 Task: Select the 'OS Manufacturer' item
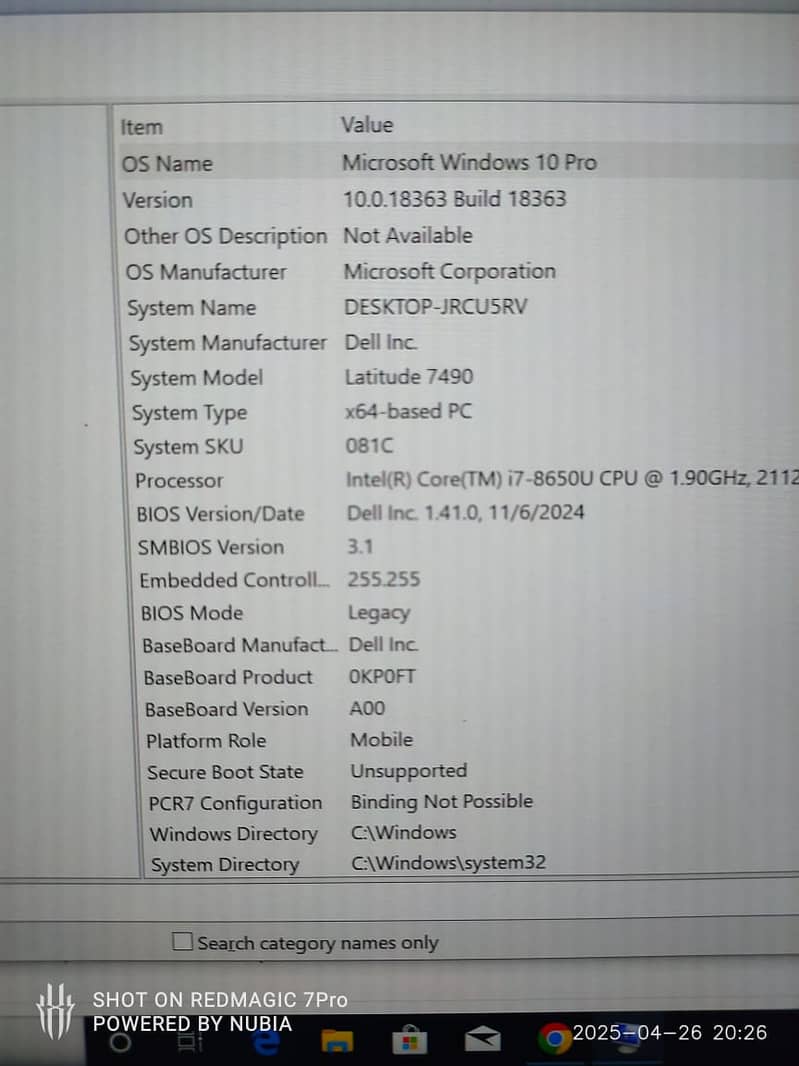(x=206, y=273)
